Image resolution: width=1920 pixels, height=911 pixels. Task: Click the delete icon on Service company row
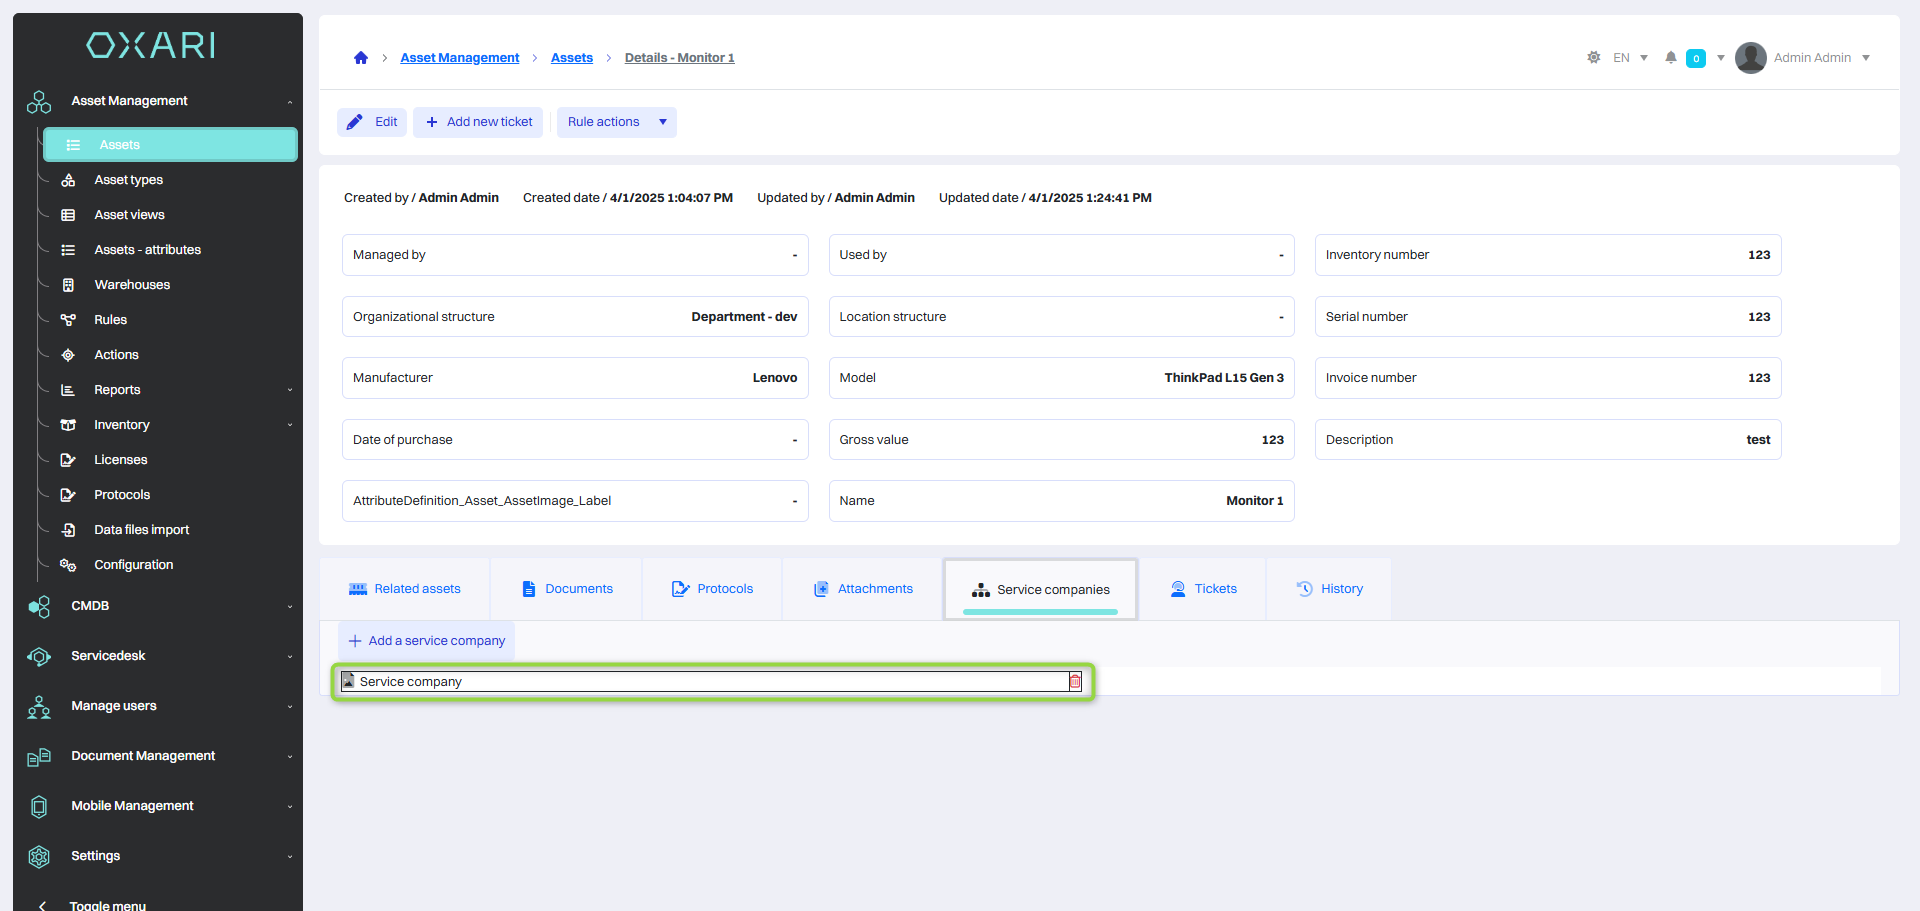[1075, 682]
